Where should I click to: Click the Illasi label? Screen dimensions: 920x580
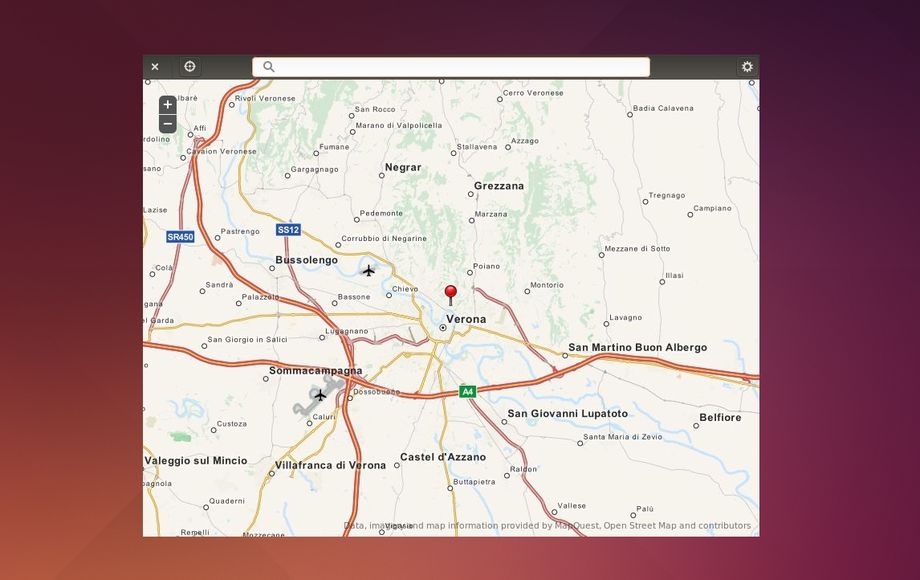pos(674,275)
